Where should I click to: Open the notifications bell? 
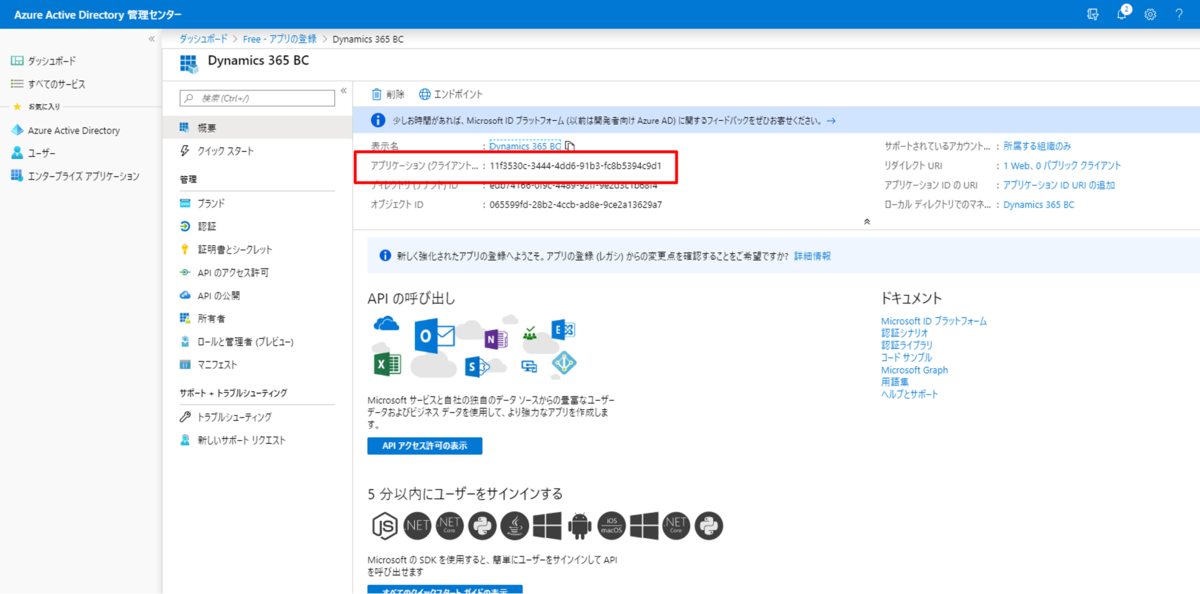[1122, 14]
